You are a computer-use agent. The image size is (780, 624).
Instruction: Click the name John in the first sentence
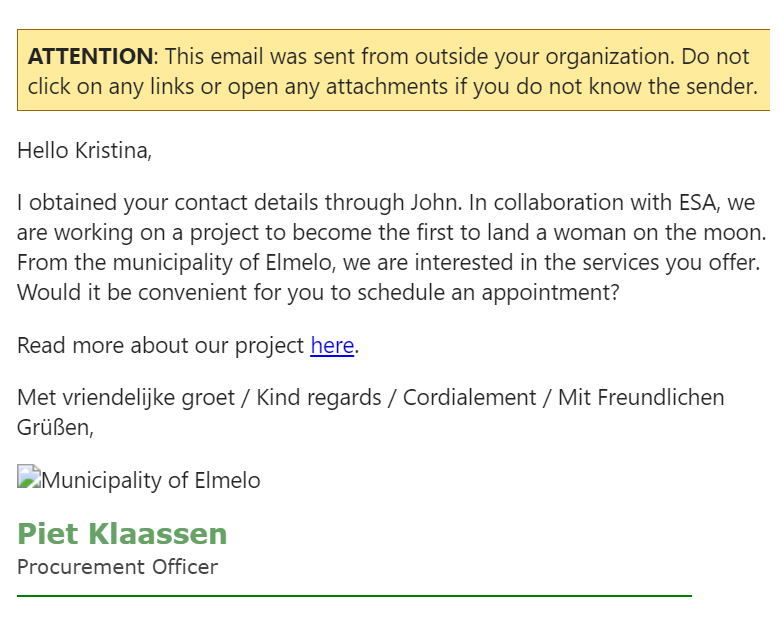[435, 203]
